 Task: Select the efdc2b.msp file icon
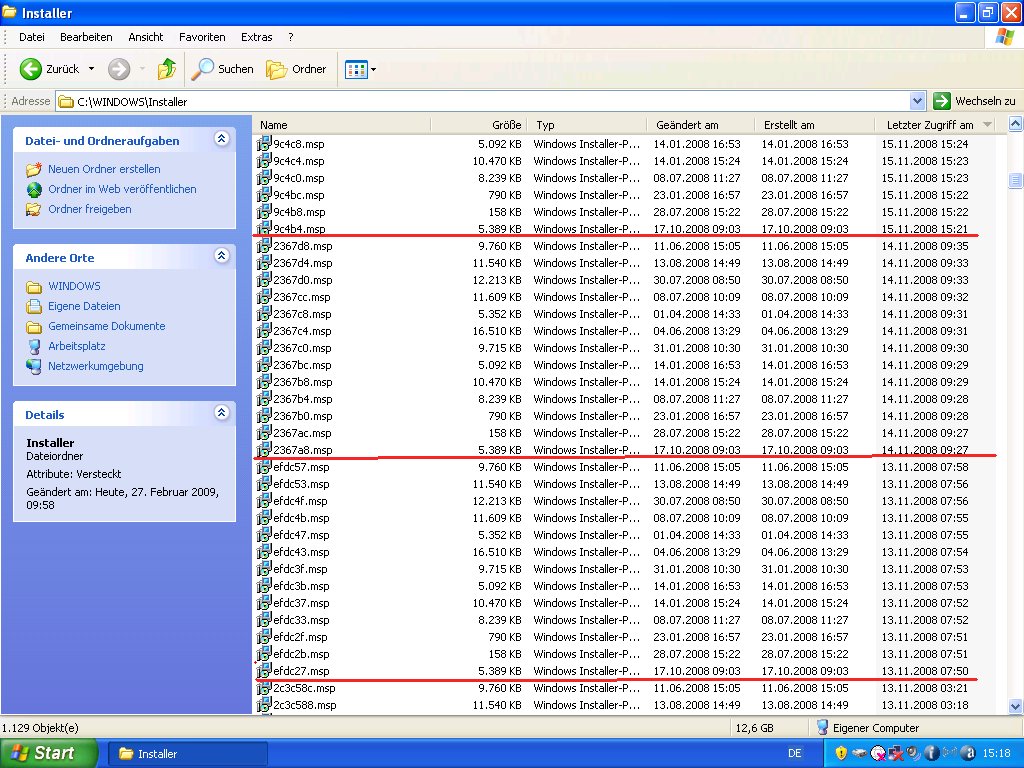264,654
